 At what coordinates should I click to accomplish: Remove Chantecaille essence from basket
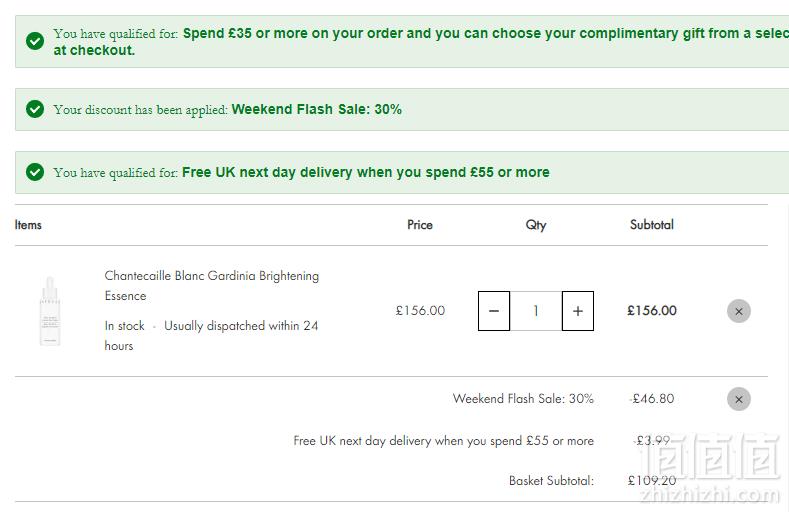(x=739, y=311)
